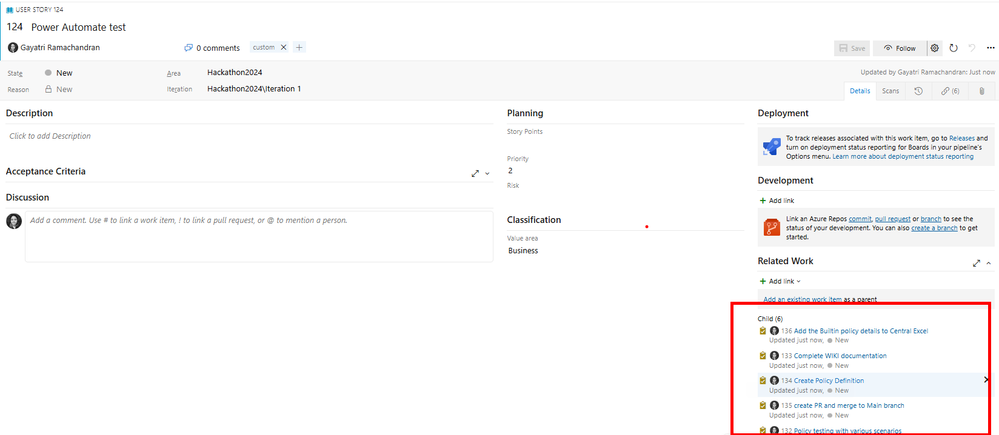
Task: Open child 136 Add the Builtin policy details
Action: click(x=861, y=331)
